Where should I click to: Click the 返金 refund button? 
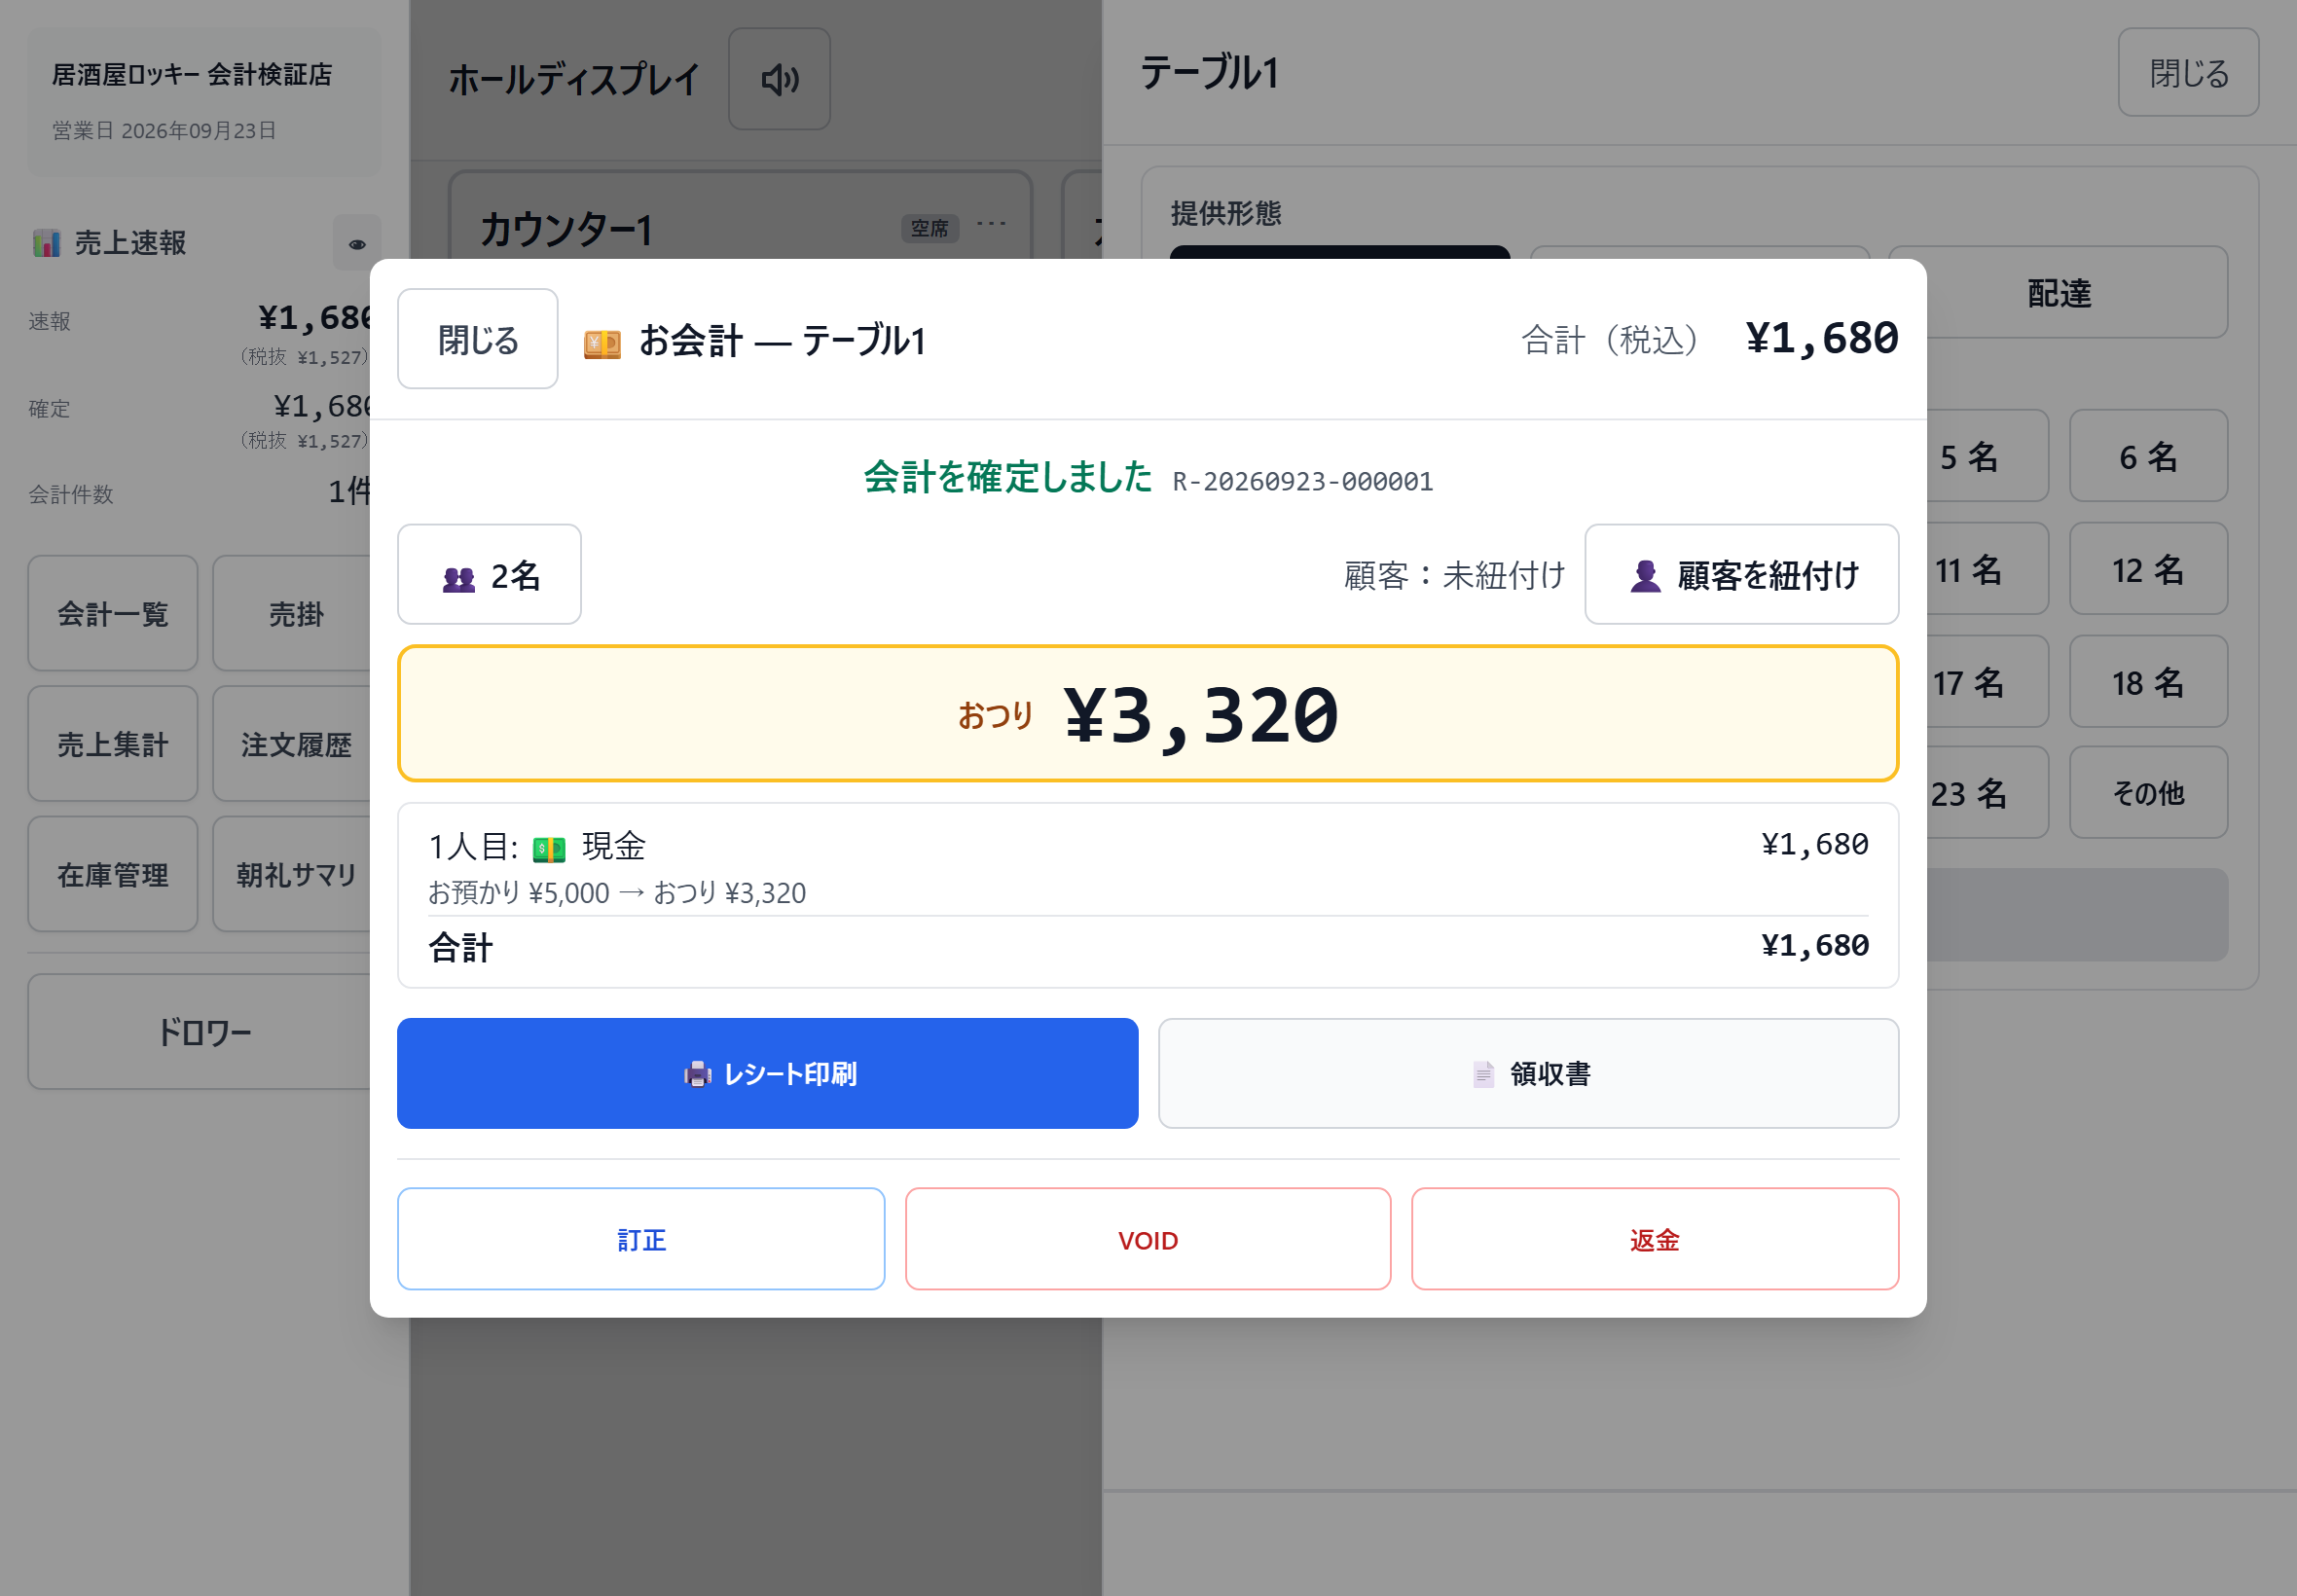tap(1655, 1239)
